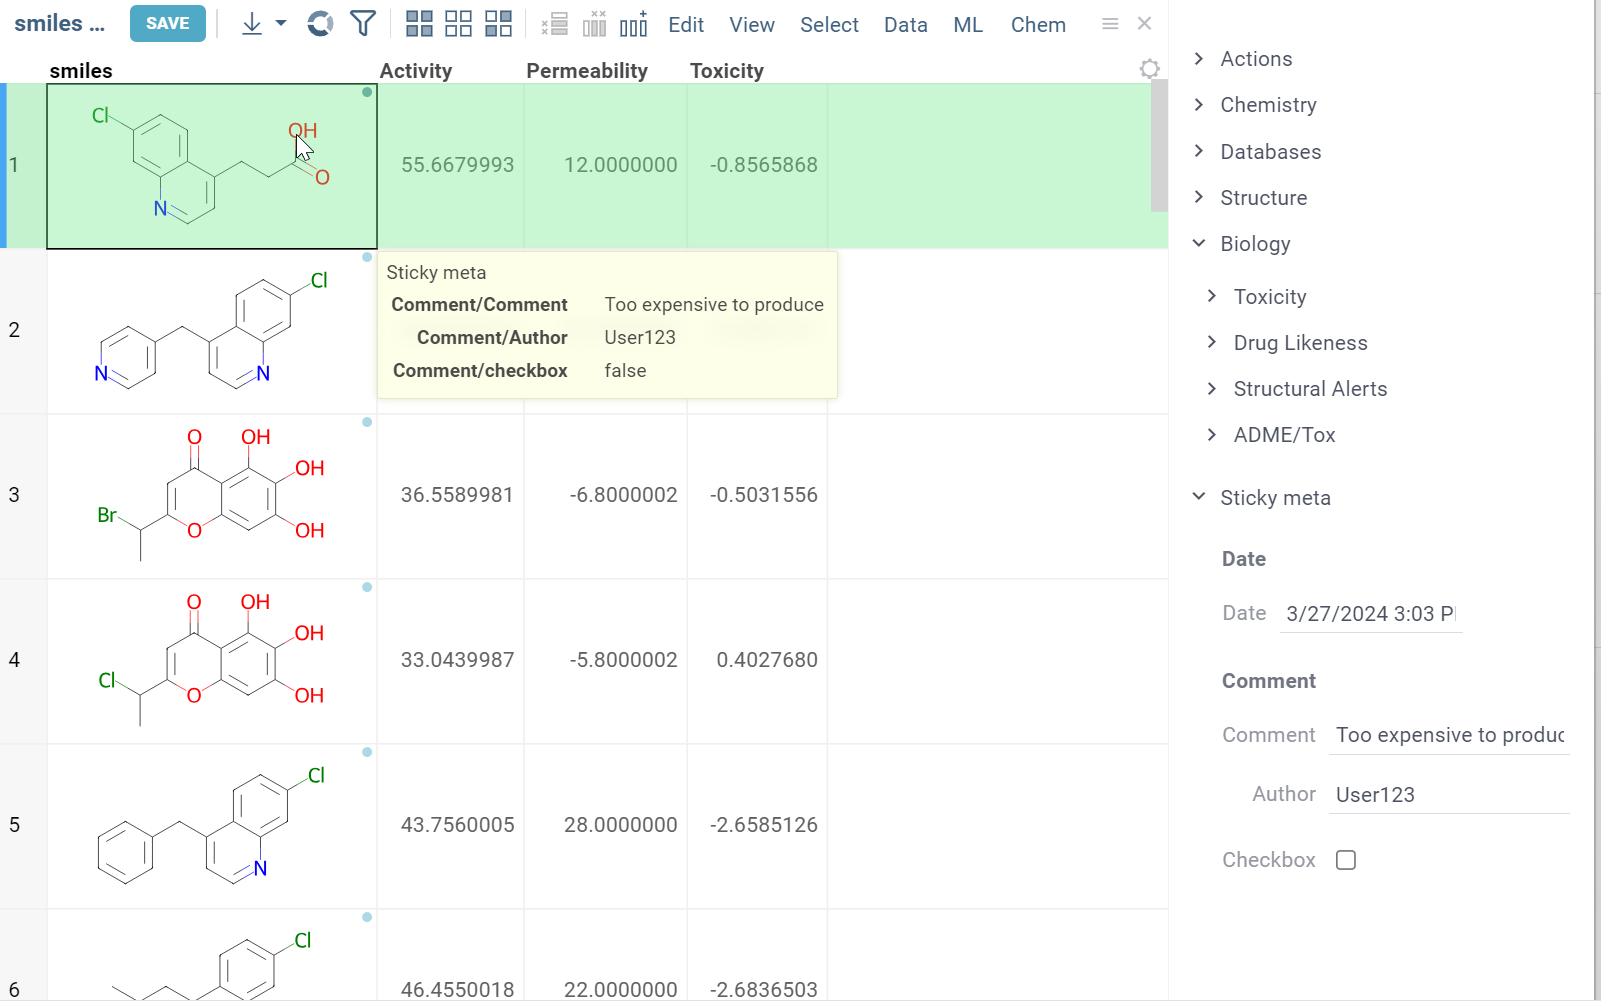
Task: Click the download icon in toolbar
Action: click(x=252, y=24)
